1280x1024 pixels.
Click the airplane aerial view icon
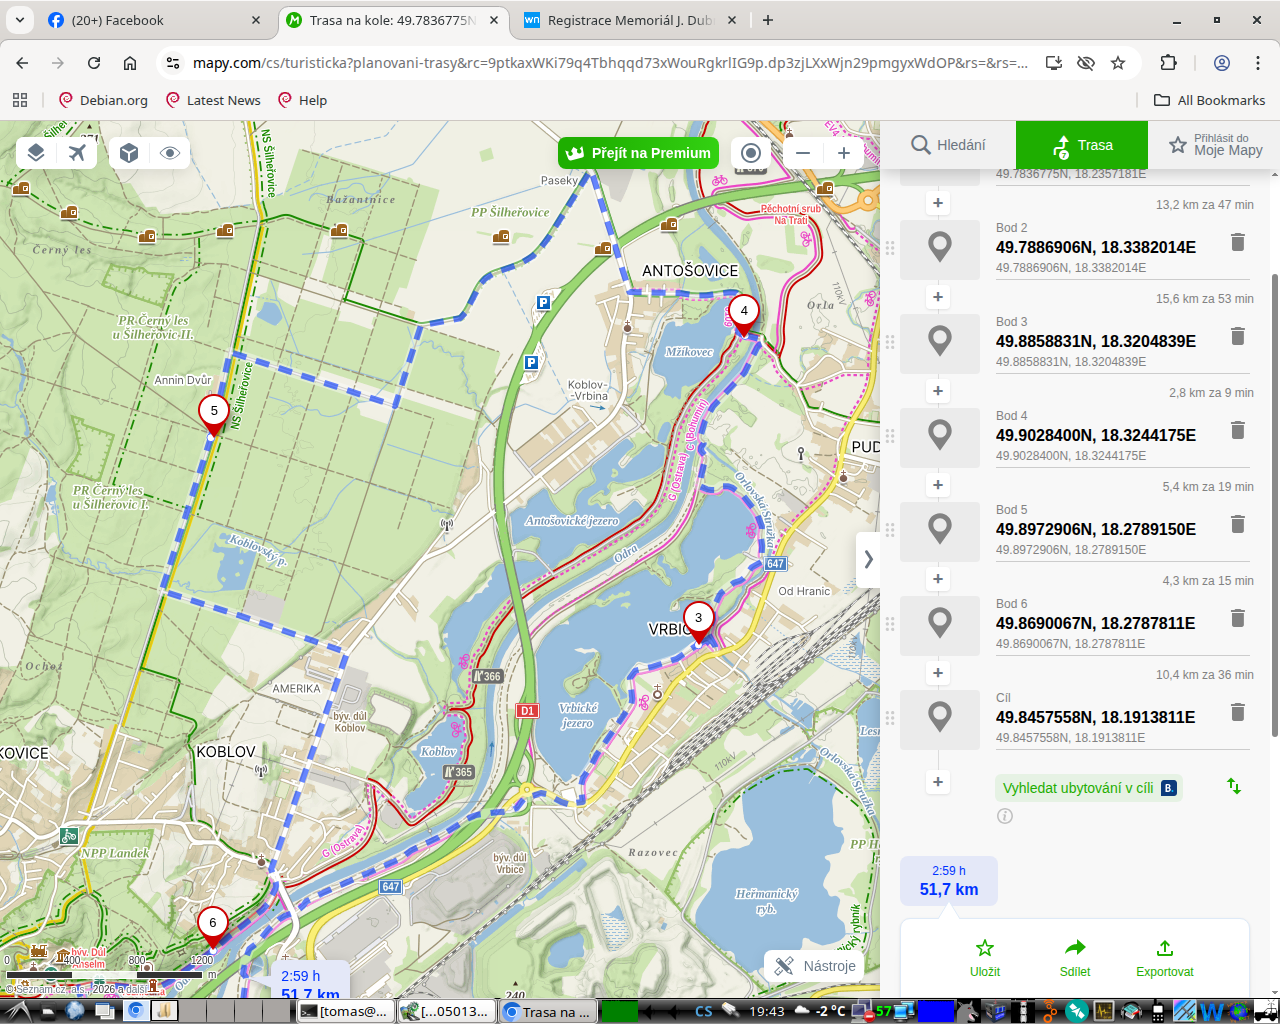pos(77,153)
